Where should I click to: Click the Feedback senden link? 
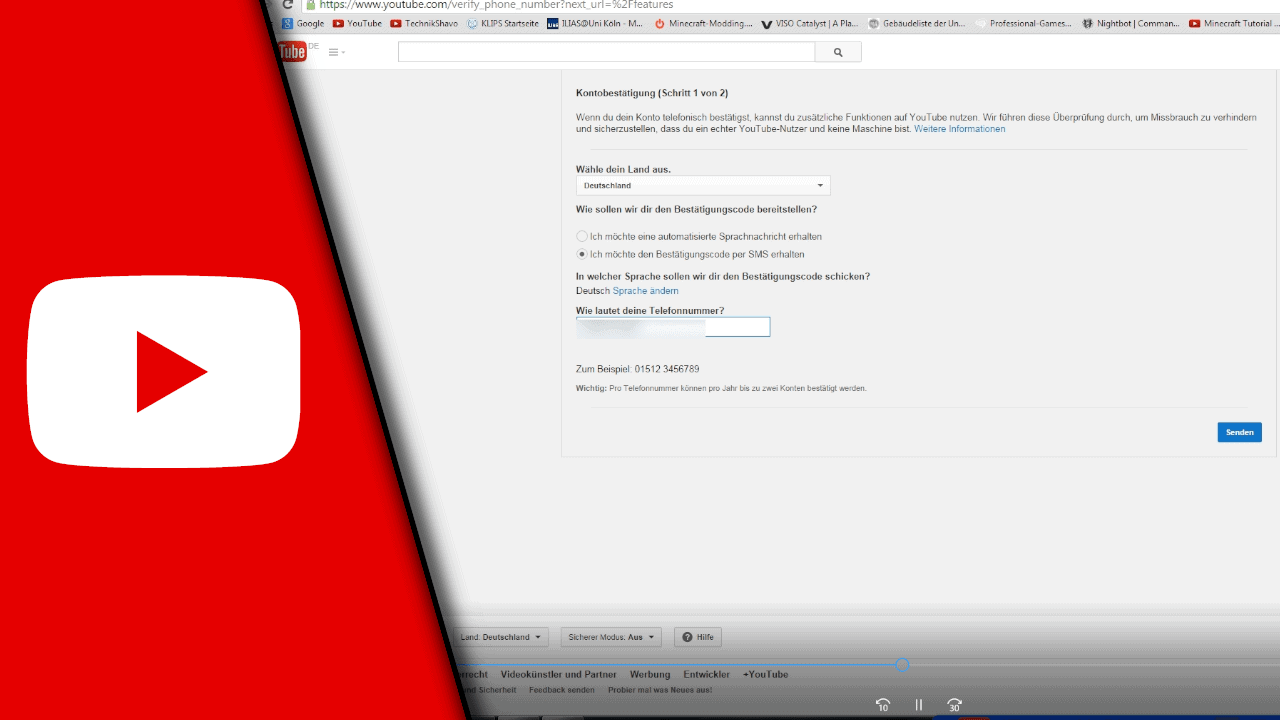562,690
